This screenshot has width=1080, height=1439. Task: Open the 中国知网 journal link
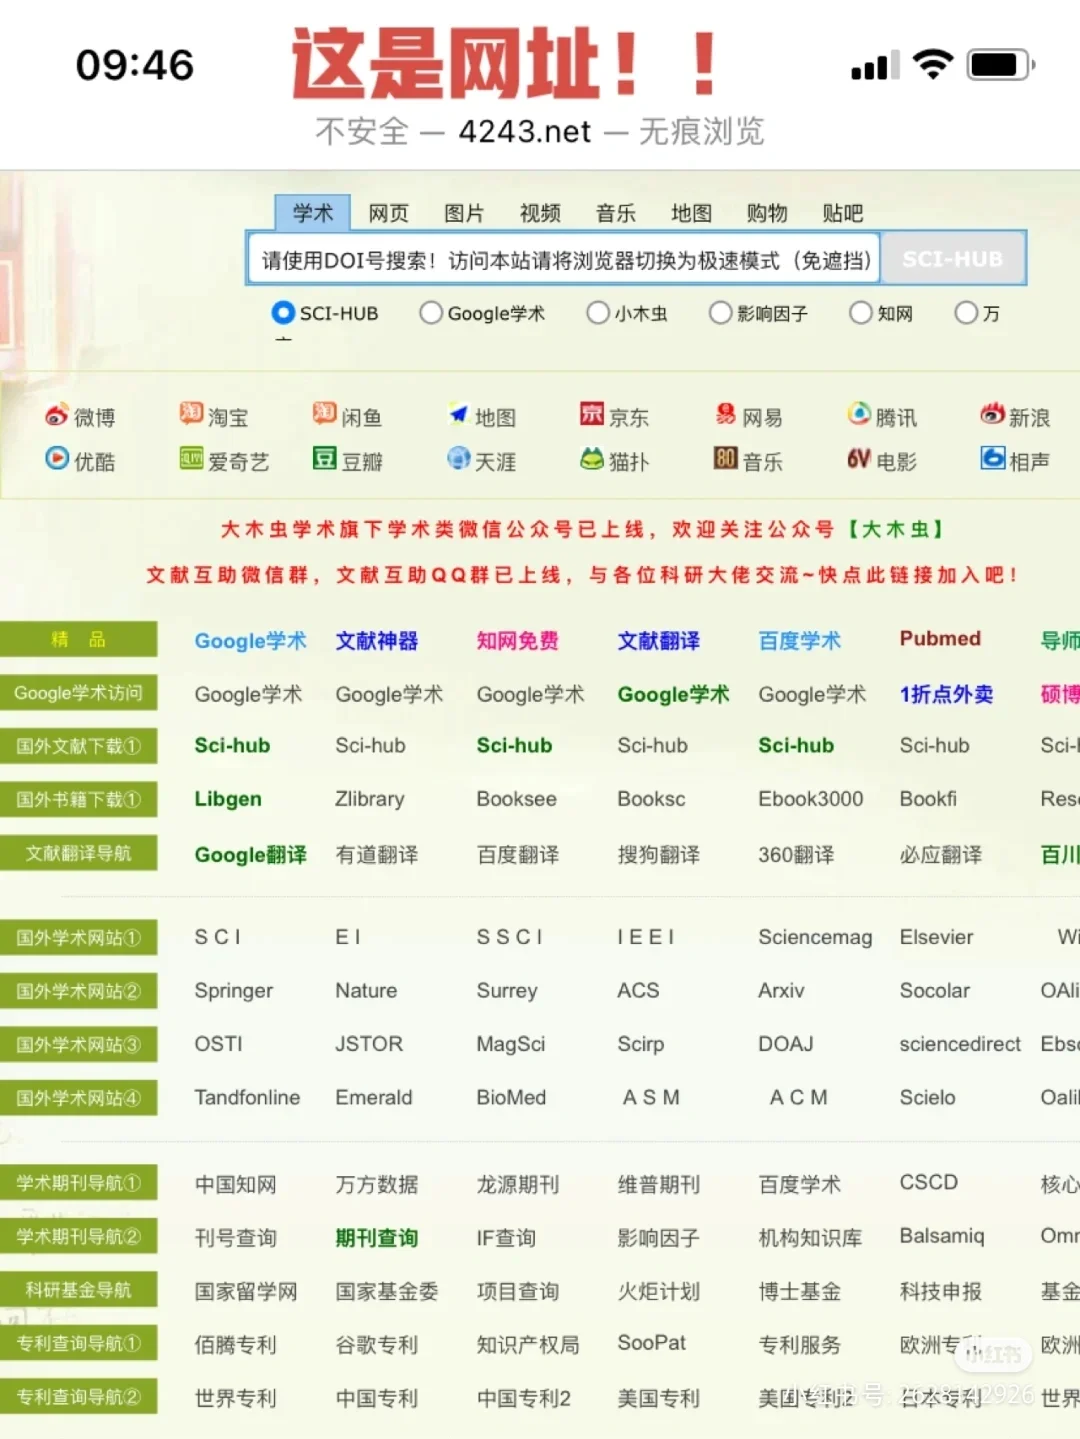click(236, 1184)
